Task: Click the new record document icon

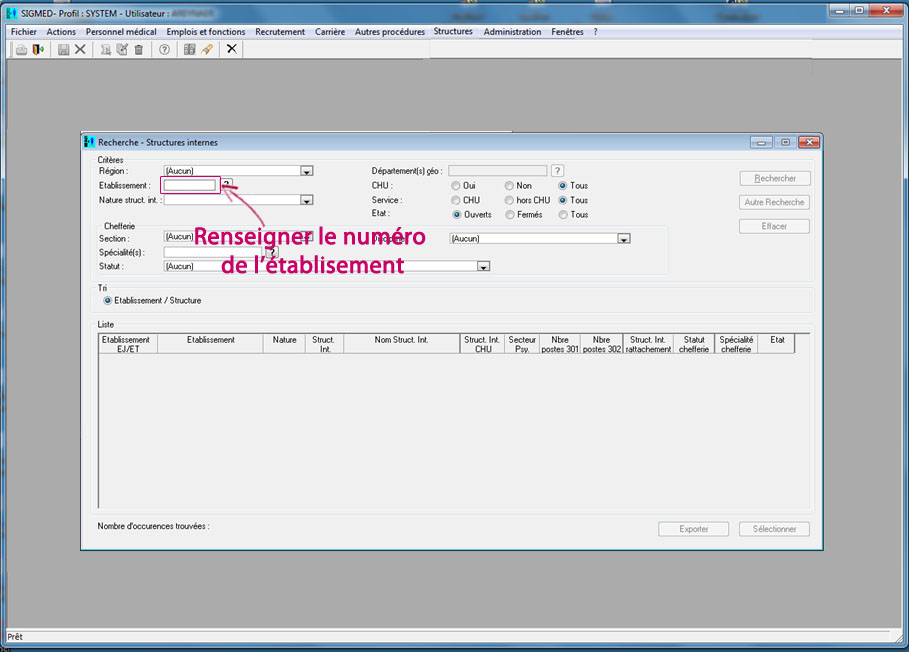Action: 106,50
